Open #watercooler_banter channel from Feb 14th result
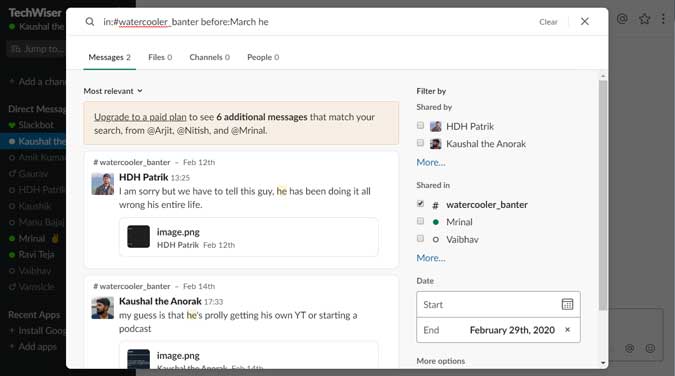Screen dimensions: 675x376 pos(132,286)
